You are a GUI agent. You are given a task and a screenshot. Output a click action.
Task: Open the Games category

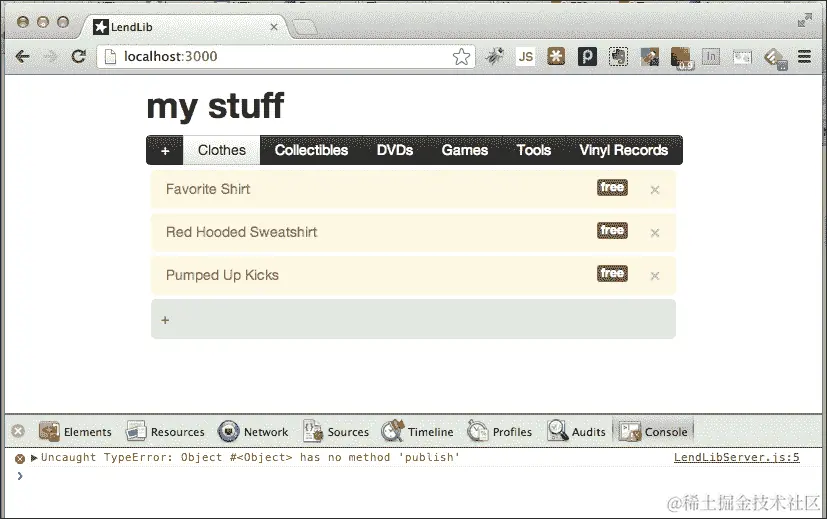[x=465, y=150]
